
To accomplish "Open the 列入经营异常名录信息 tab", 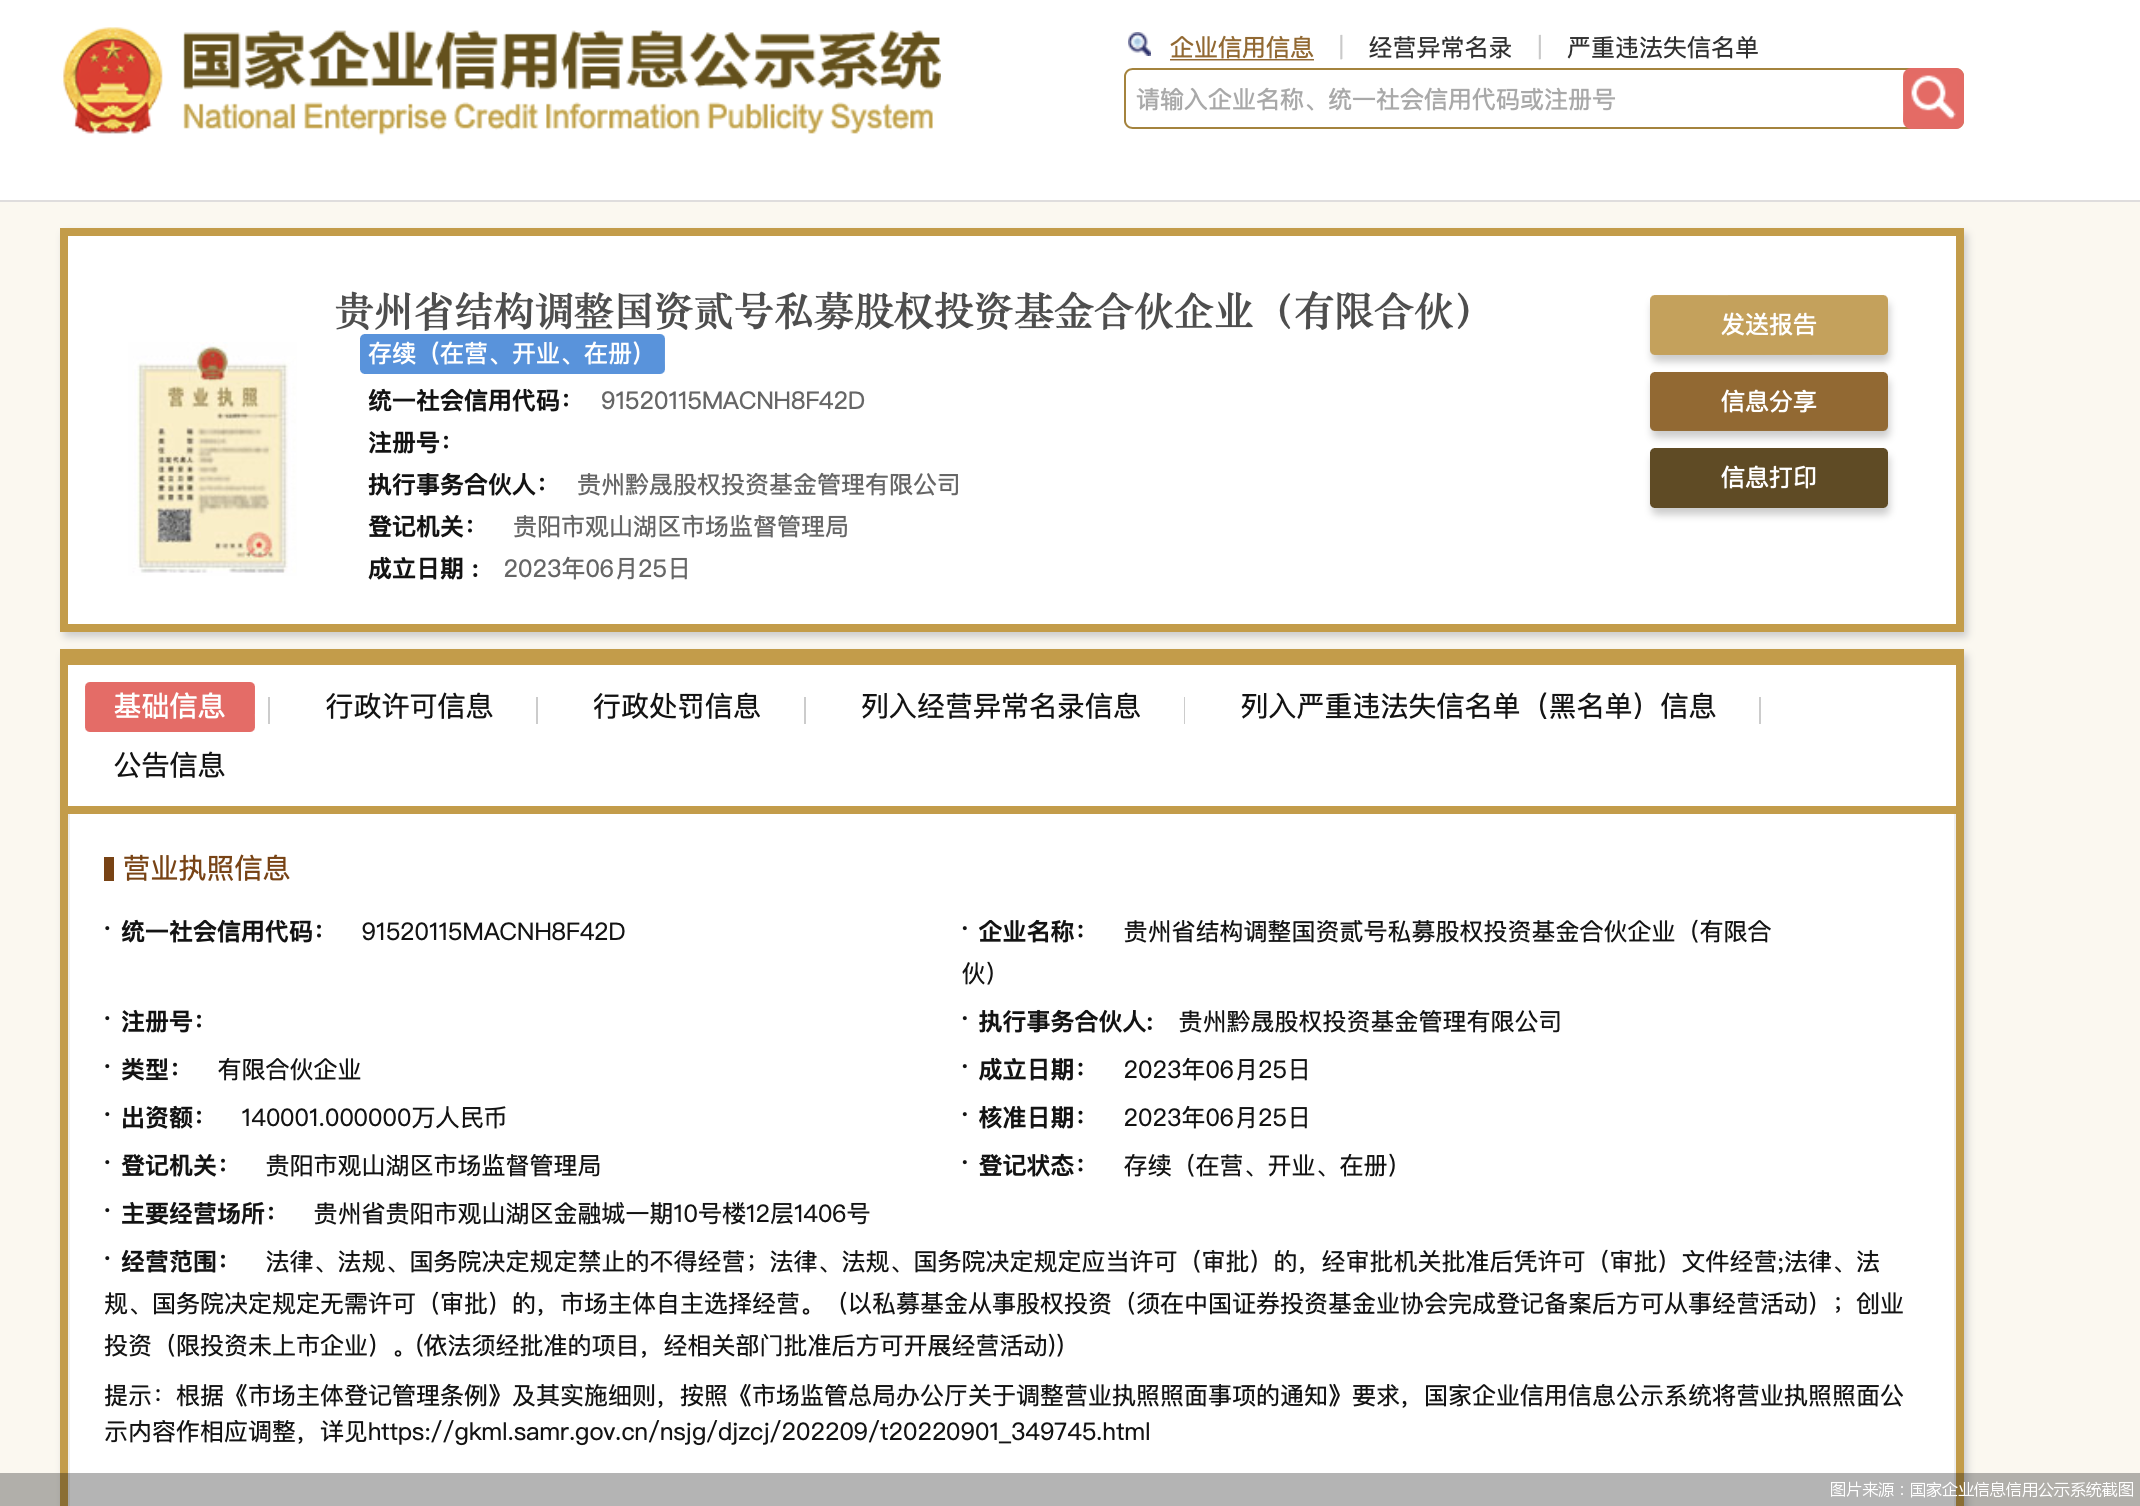I will pos(997,707).
